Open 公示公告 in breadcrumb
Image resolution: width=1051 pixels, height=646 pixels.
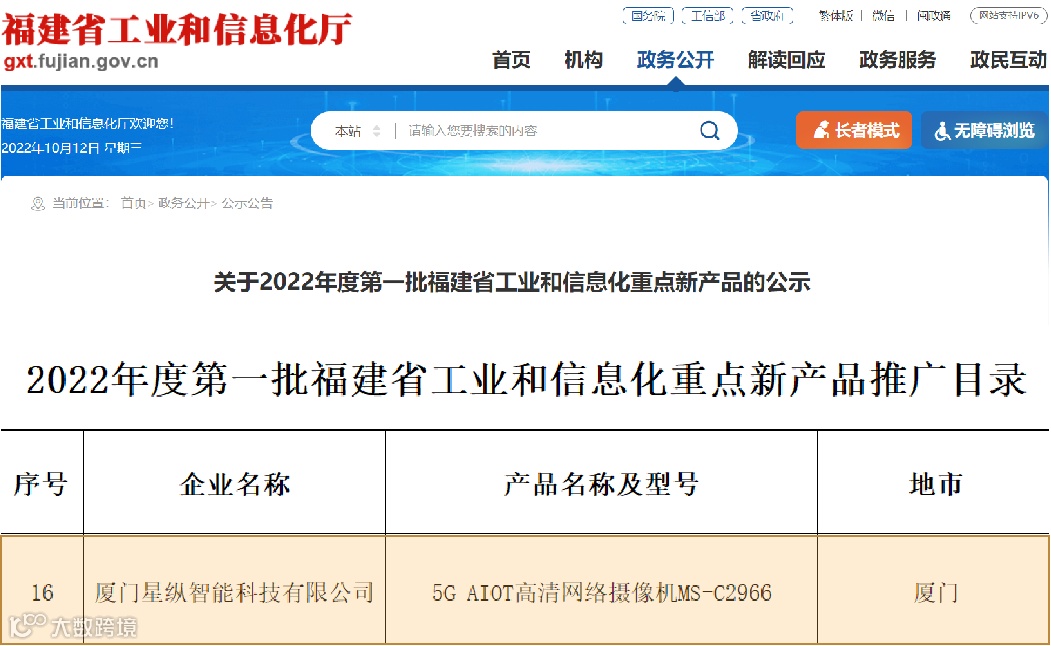tap(247, 203)
